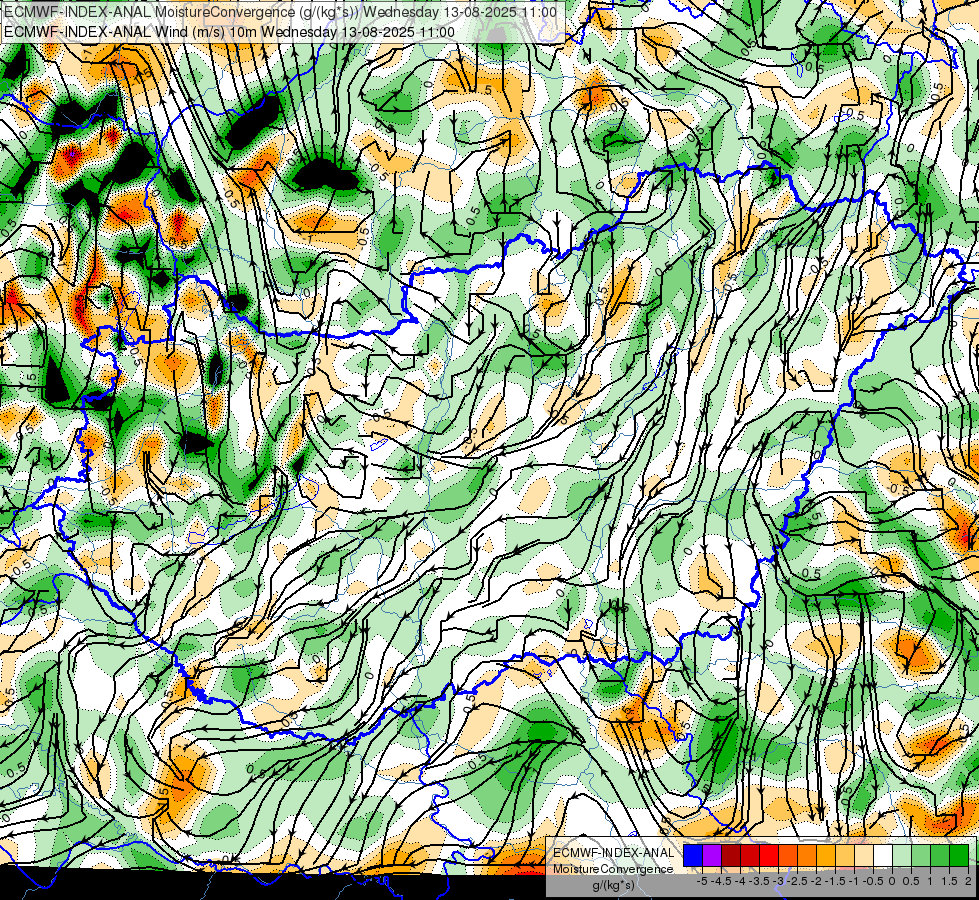Click the palest green legend swatch
Image resolution: width=979 pixels, height=900 pixels.
click(x=902, y=855)
